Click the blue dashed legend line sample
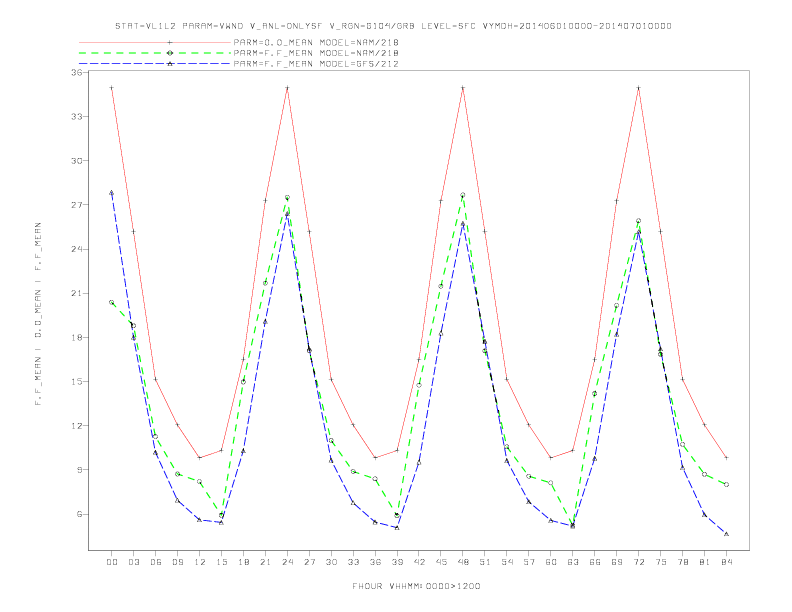792x612 pixels. 155,64
